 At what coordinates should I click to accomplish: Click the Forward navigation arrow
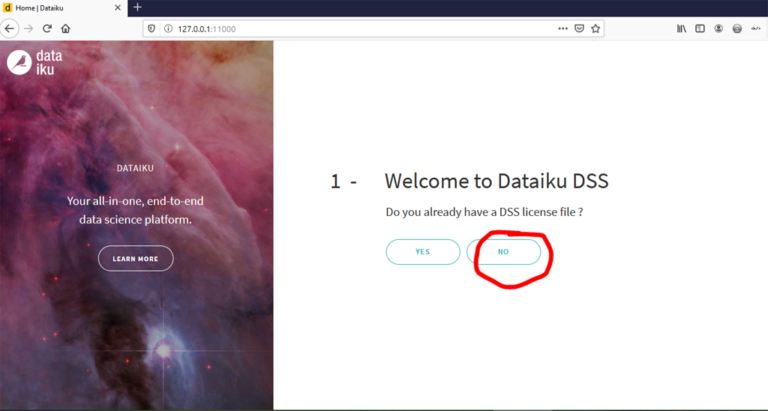point(28,28)
